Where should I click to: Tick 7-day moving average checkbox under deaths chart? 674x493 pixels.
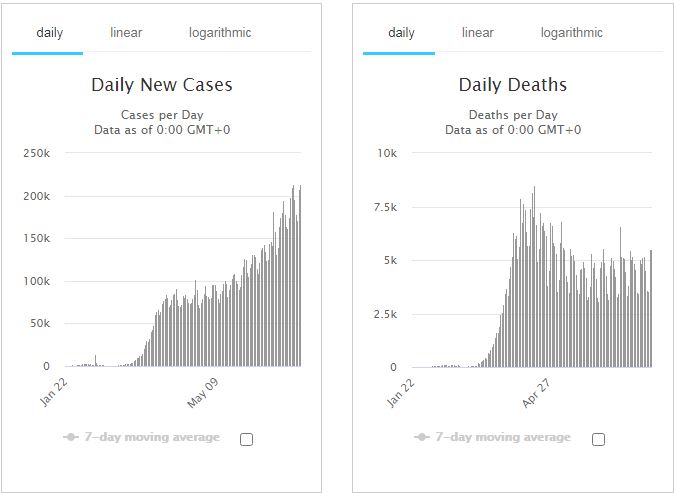(x=598, y=439)
